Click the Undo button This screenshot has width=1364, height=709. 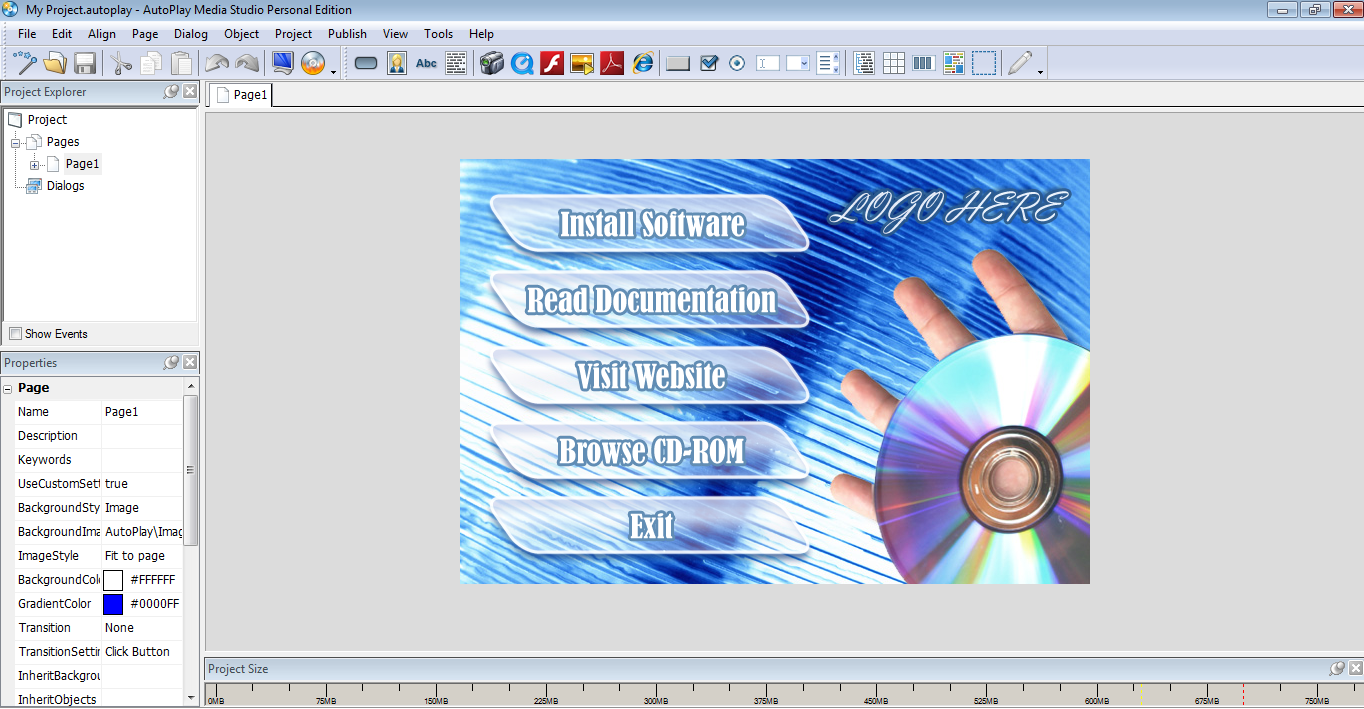tap(219, 62)
